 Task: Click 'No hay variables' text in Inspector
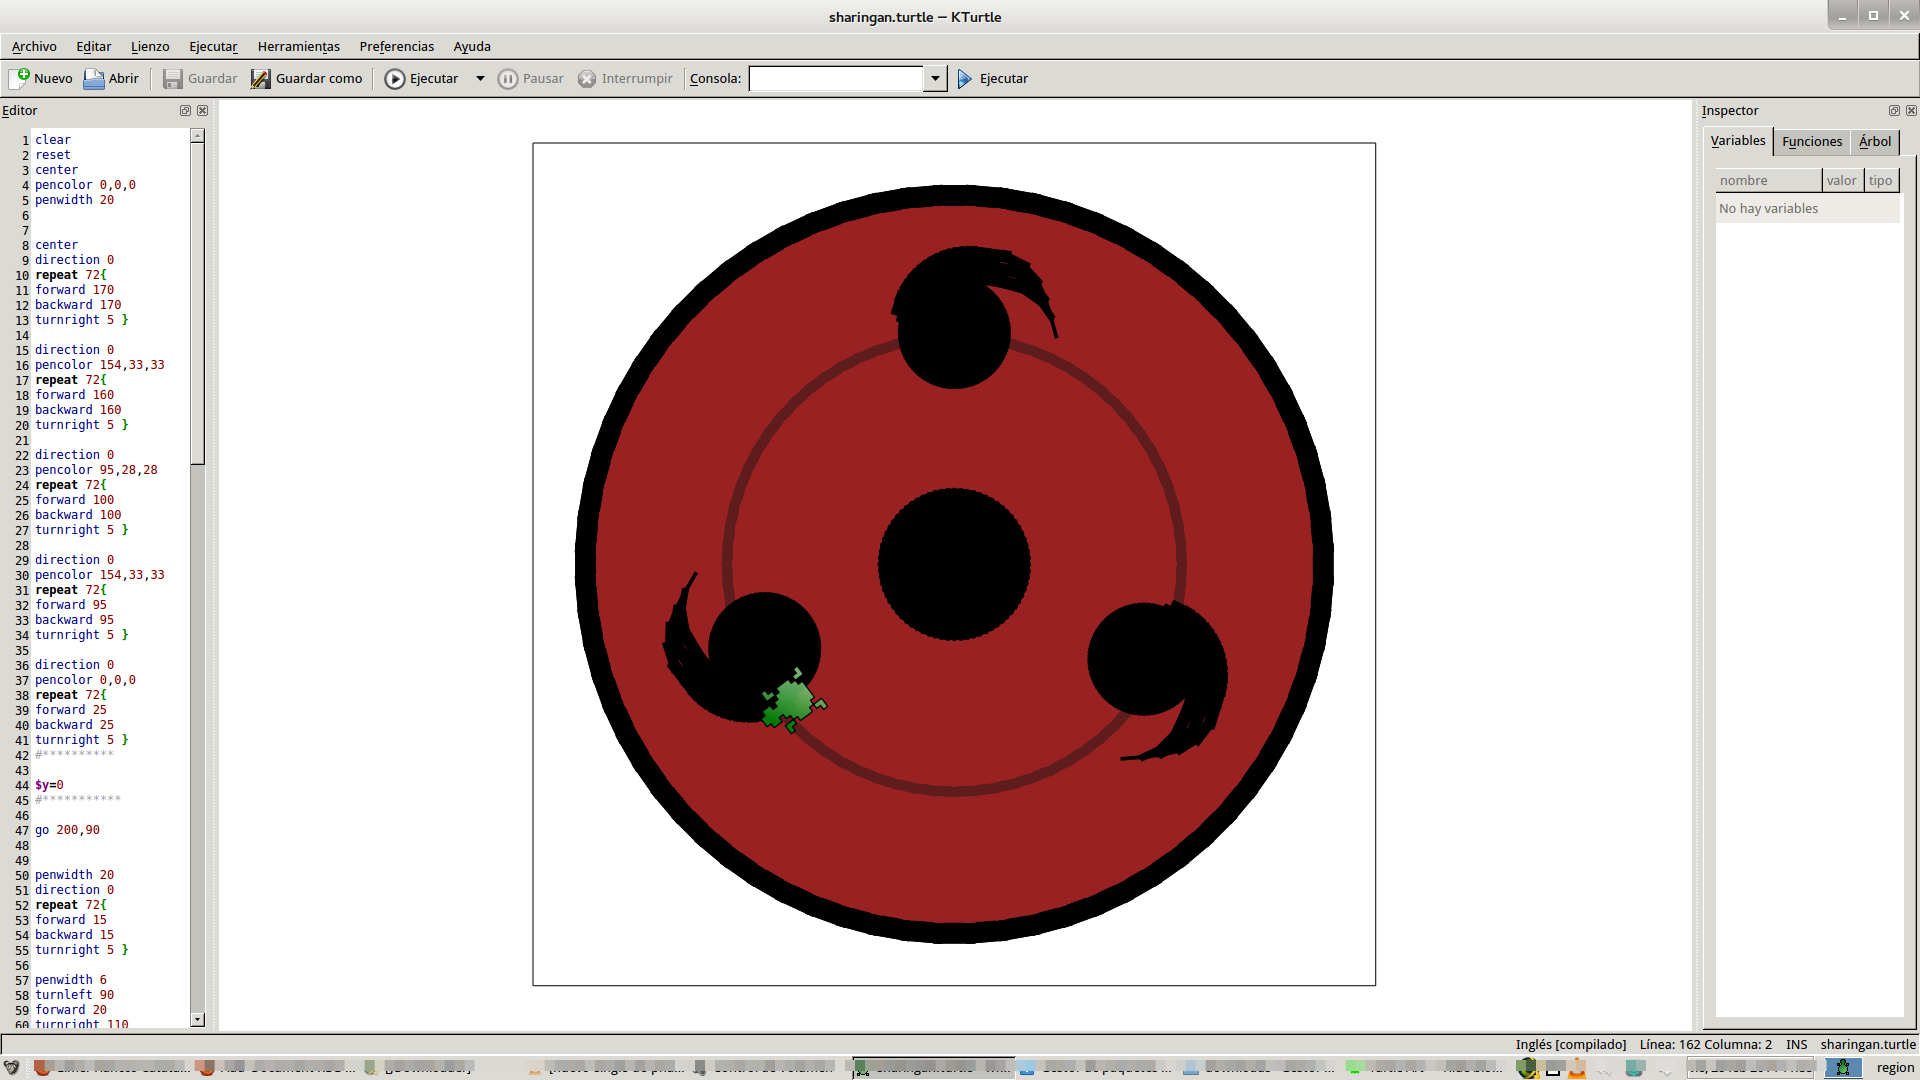point(1768,208)
